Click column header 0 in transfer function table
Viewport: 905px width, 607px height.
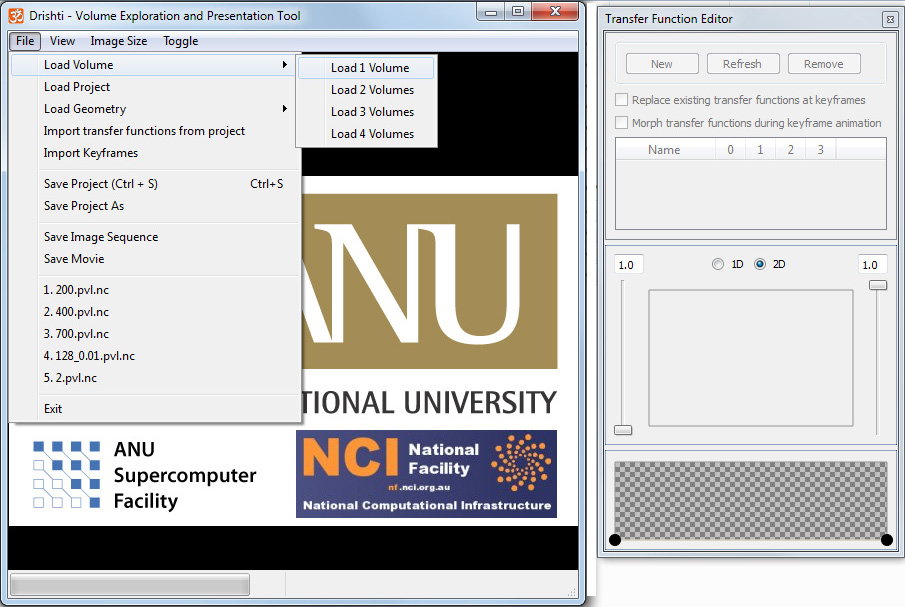coord(730,150)
